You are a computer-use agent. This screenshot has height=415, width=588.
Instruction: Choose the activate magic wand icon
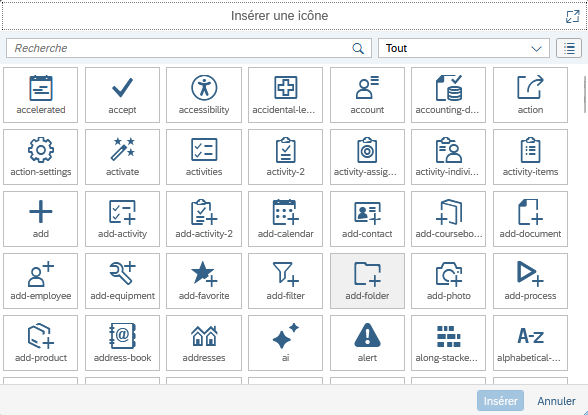pyautogui.click(x=122, y=157)
